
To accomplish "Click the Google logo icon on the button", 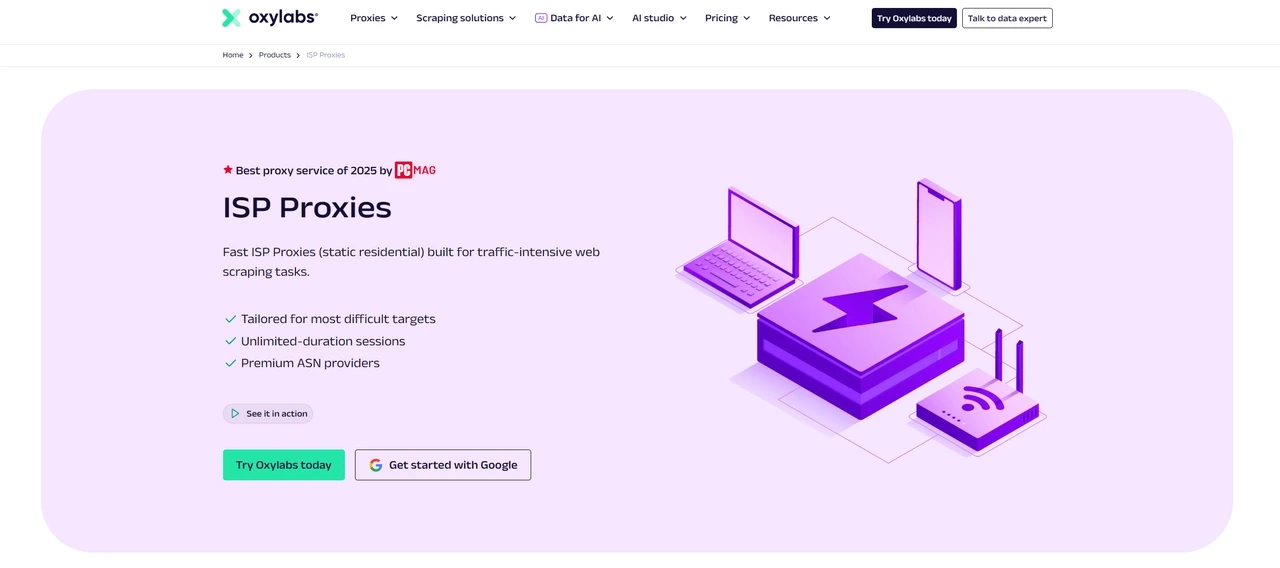I will pyautogui.click(x=376, y=465).
